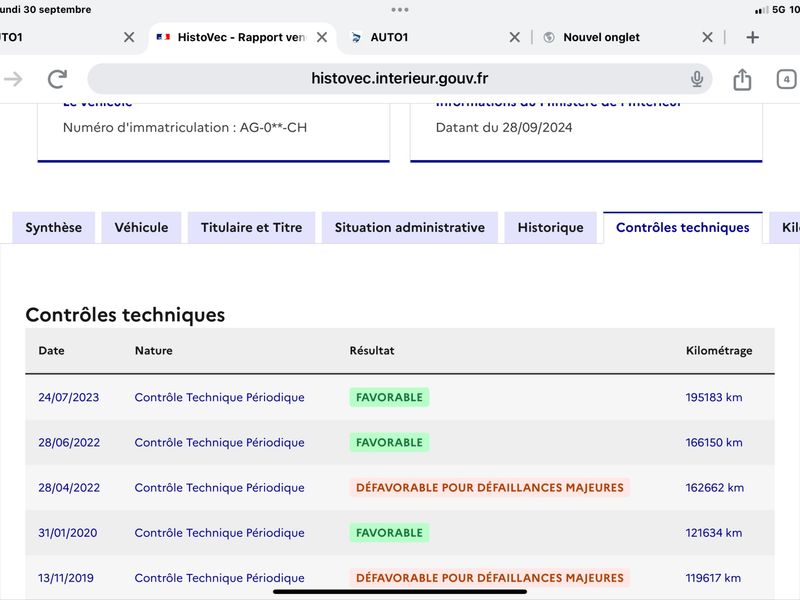Click the histovec.interieur.gouv.fr address bar

399,79
